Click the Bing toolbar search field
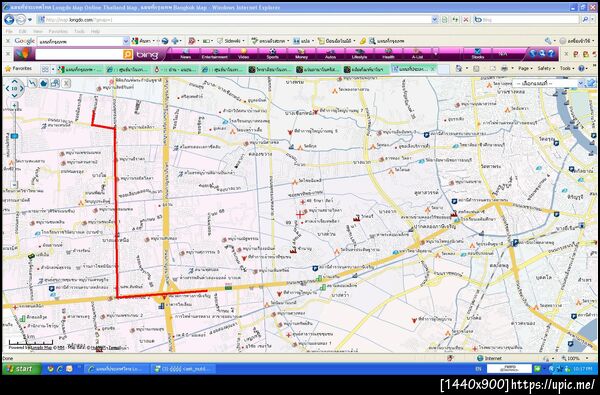600x395 pixels. pyautogui.click(x=79, y=54)
